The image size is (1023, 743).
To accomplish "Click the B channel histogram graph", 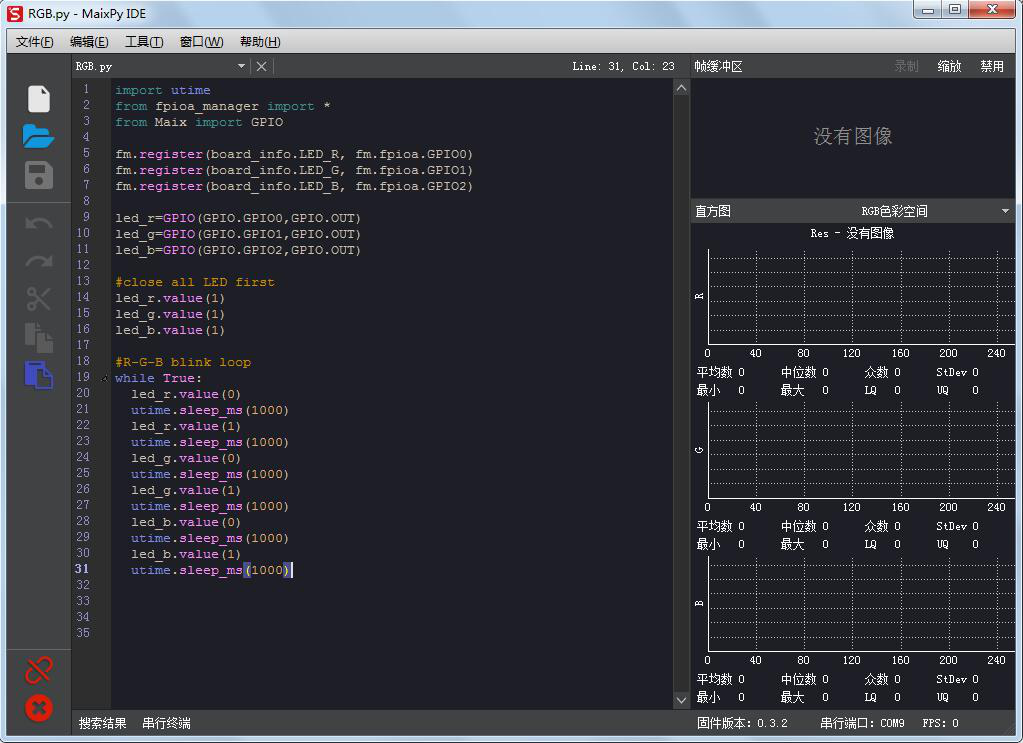I will pos(861,604).
